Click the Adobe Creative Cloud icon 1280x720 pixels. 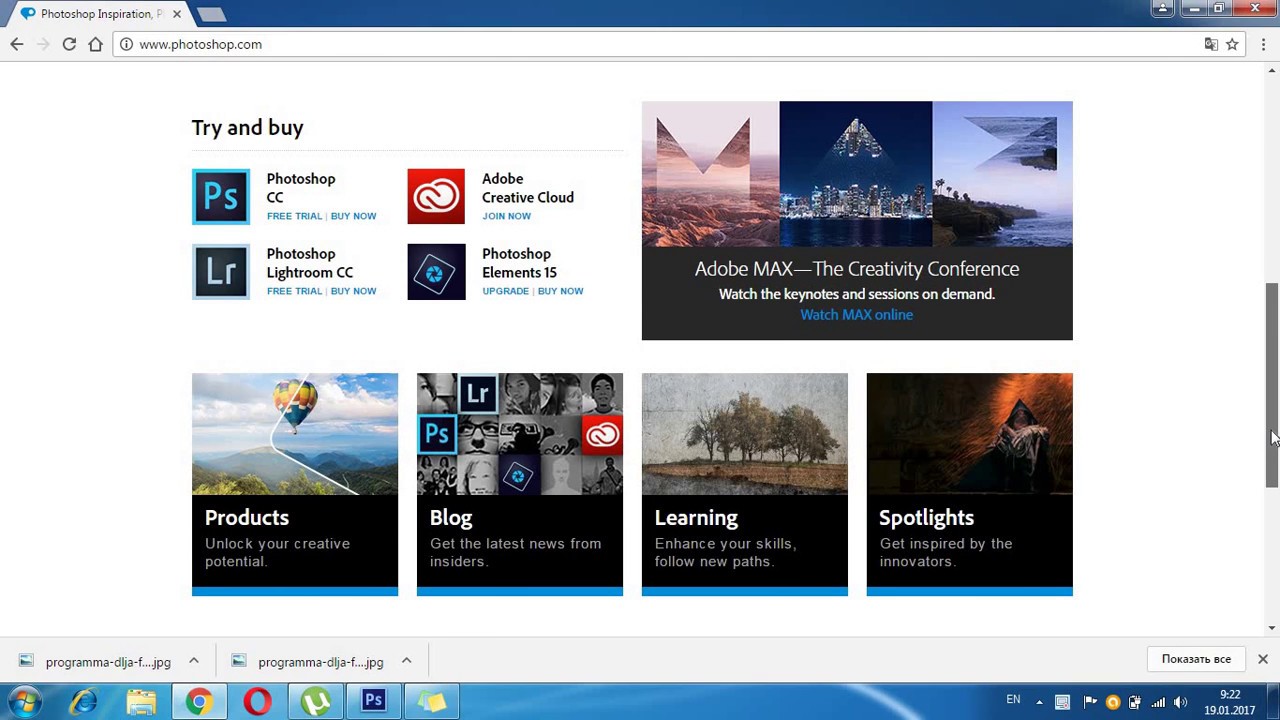tap(436, 196)
